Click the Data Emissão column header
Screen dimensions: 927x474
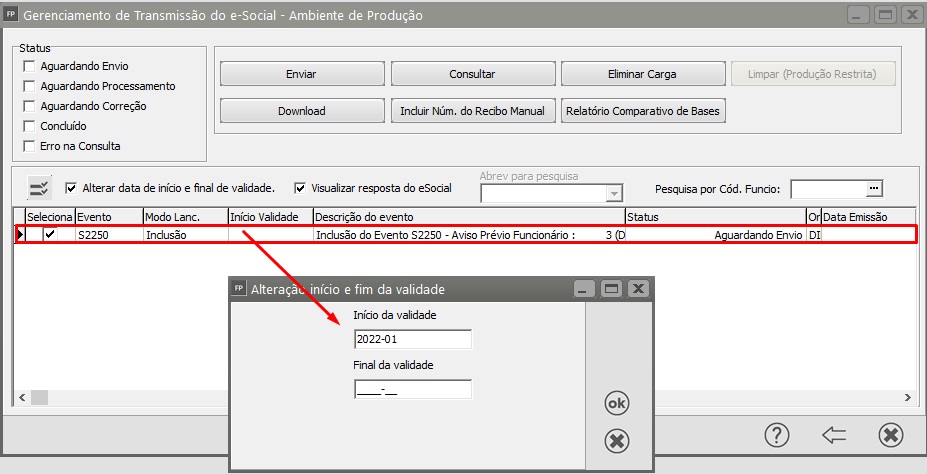coord(868,217)
